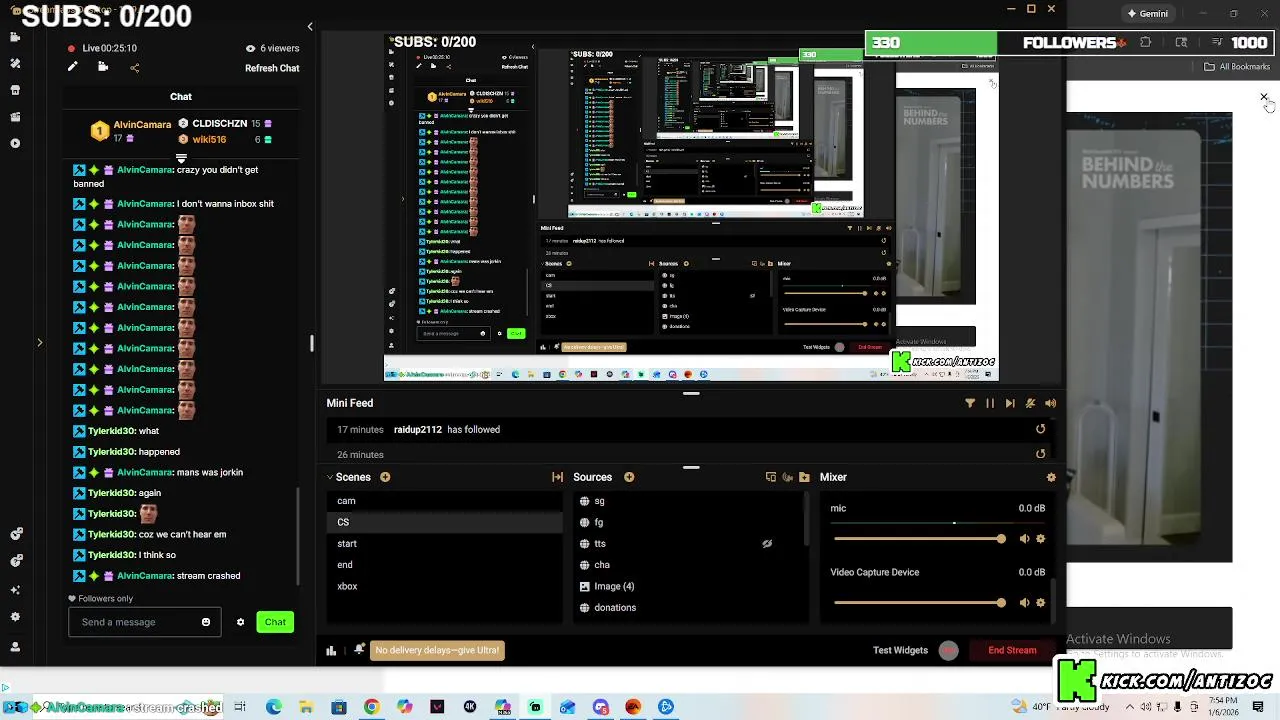Select the Image (4) source
The height and width of the screenshot is (720, 1280).
coord(689,586)
